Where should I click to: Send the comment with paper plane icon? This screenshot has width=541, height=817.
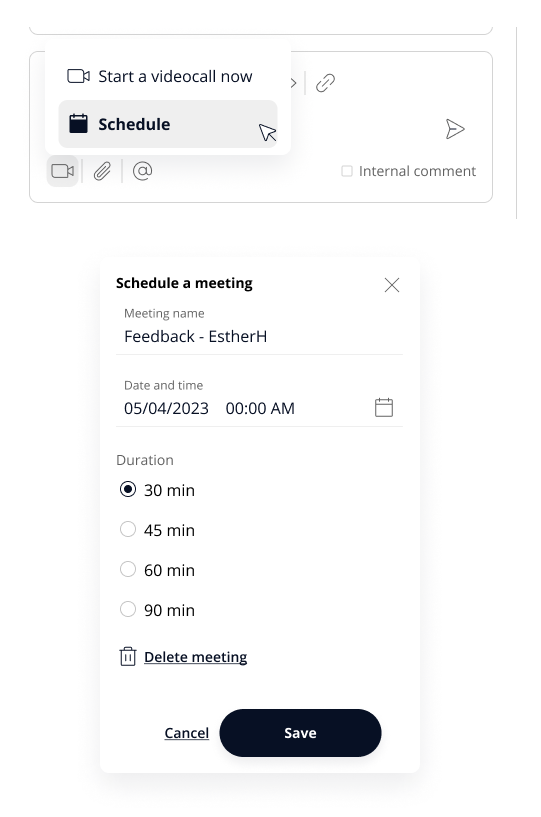tap(455, 129)
